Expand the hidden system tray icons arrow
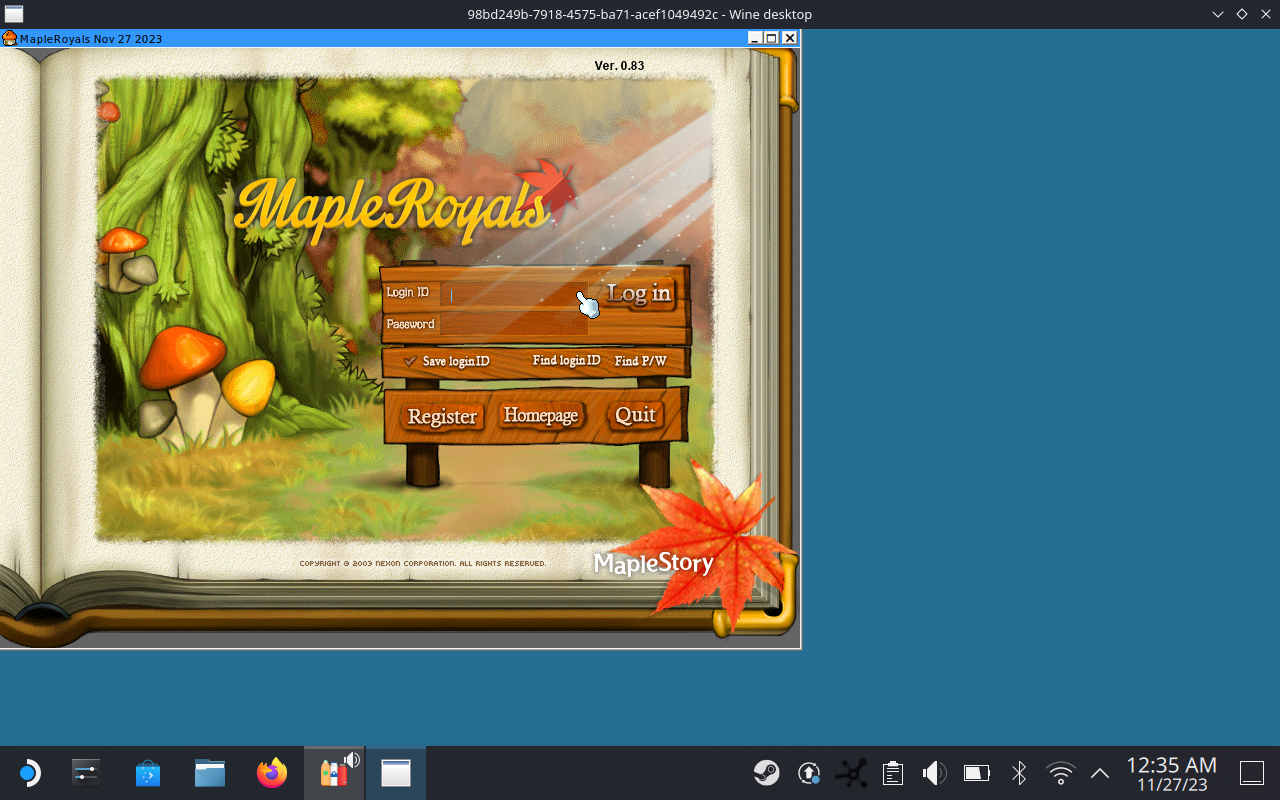 coord(1100,773)
